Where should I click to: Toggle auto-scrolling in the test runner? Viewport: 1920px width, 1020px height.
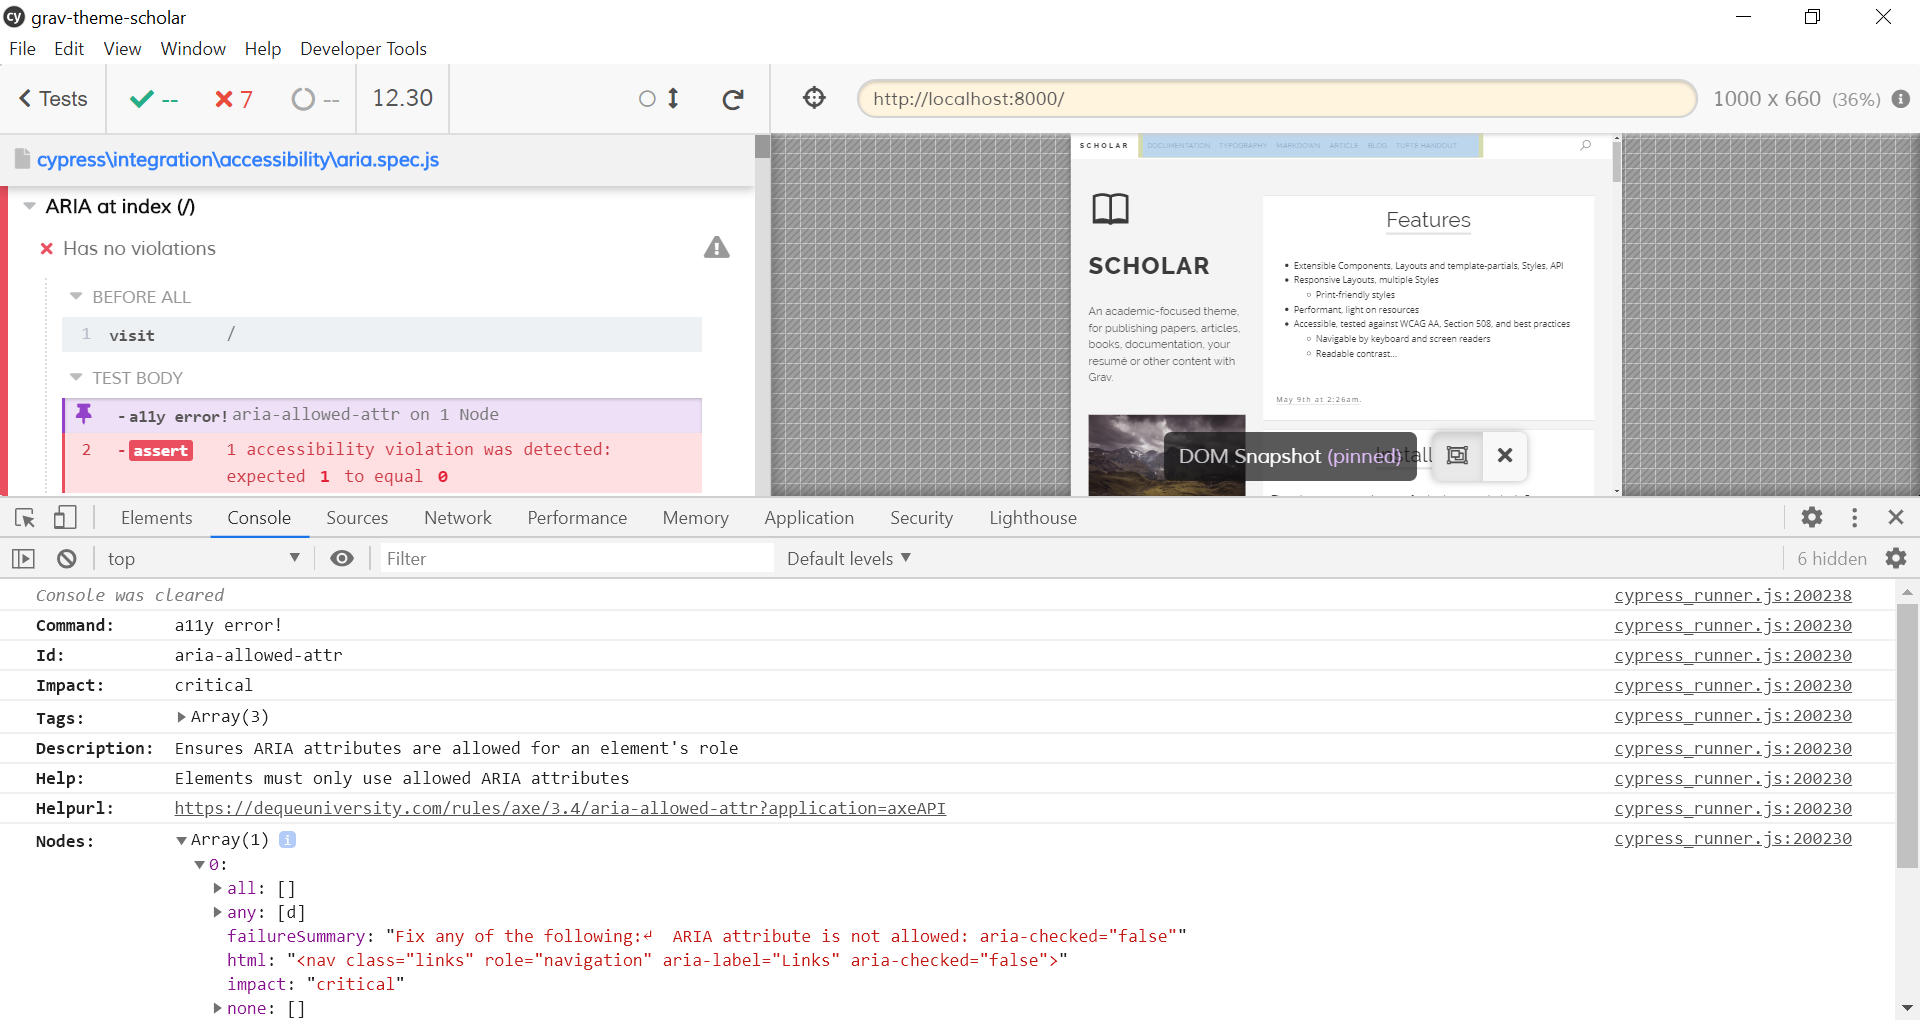coord(660,99)
